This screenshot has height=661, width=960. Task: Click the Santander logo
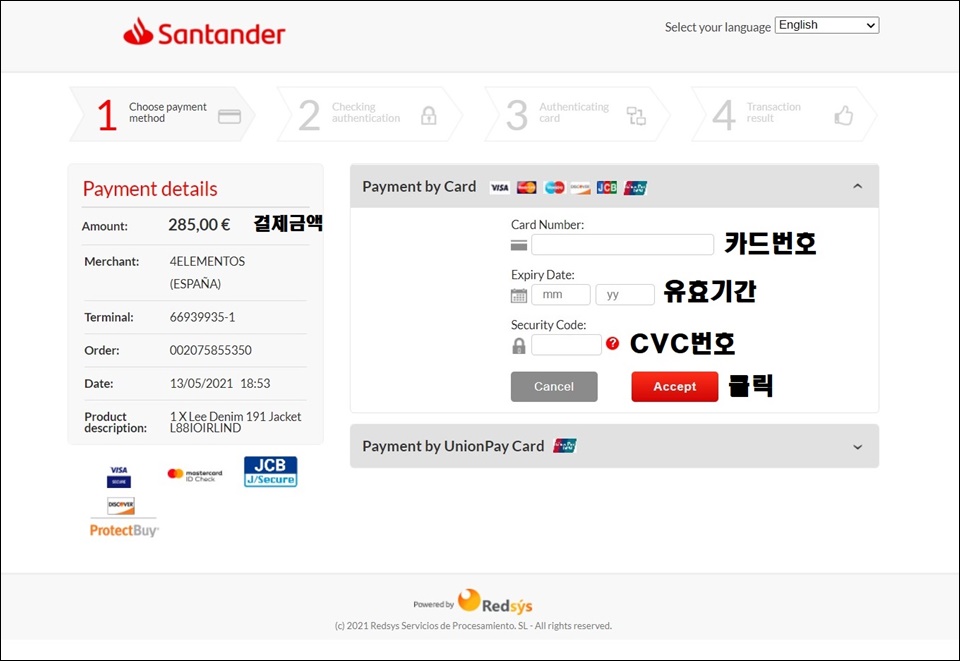coord(204,32)
